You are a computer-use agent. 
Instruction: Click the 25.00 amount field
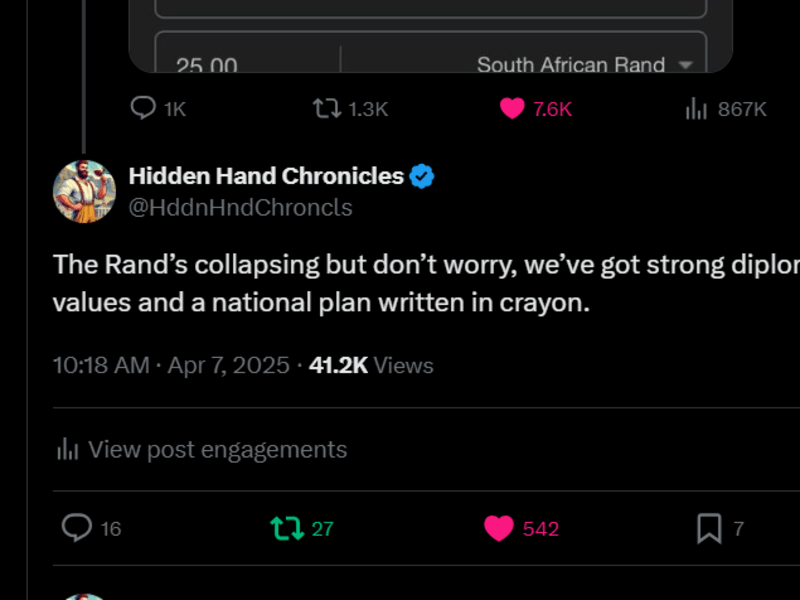tap(248, 61)
